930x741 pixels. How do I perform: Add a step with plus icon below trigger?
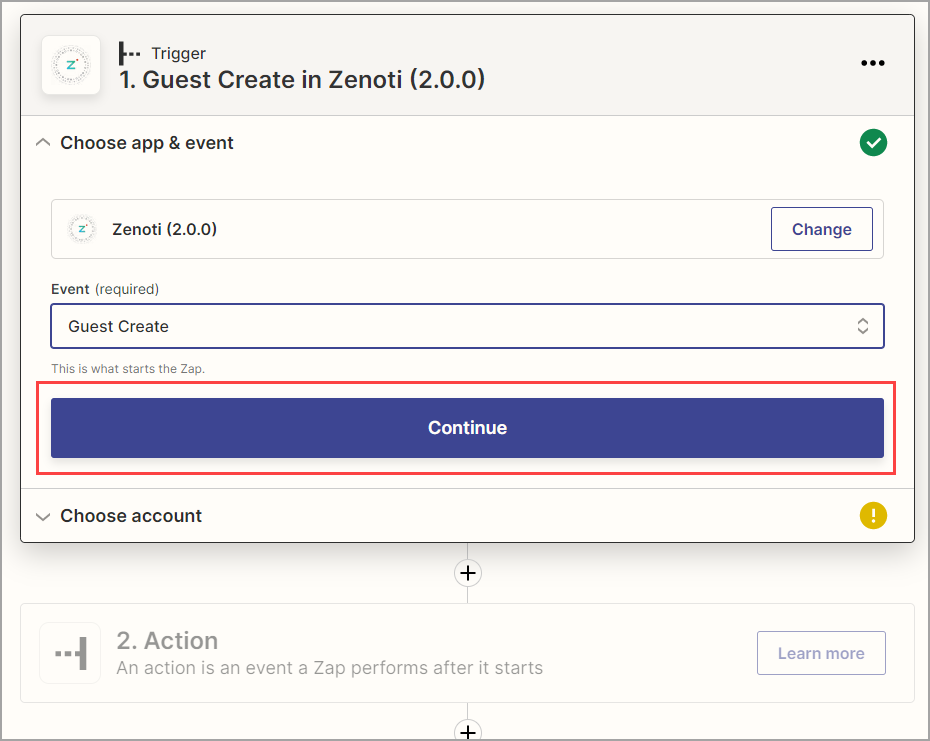click(468, 573)
